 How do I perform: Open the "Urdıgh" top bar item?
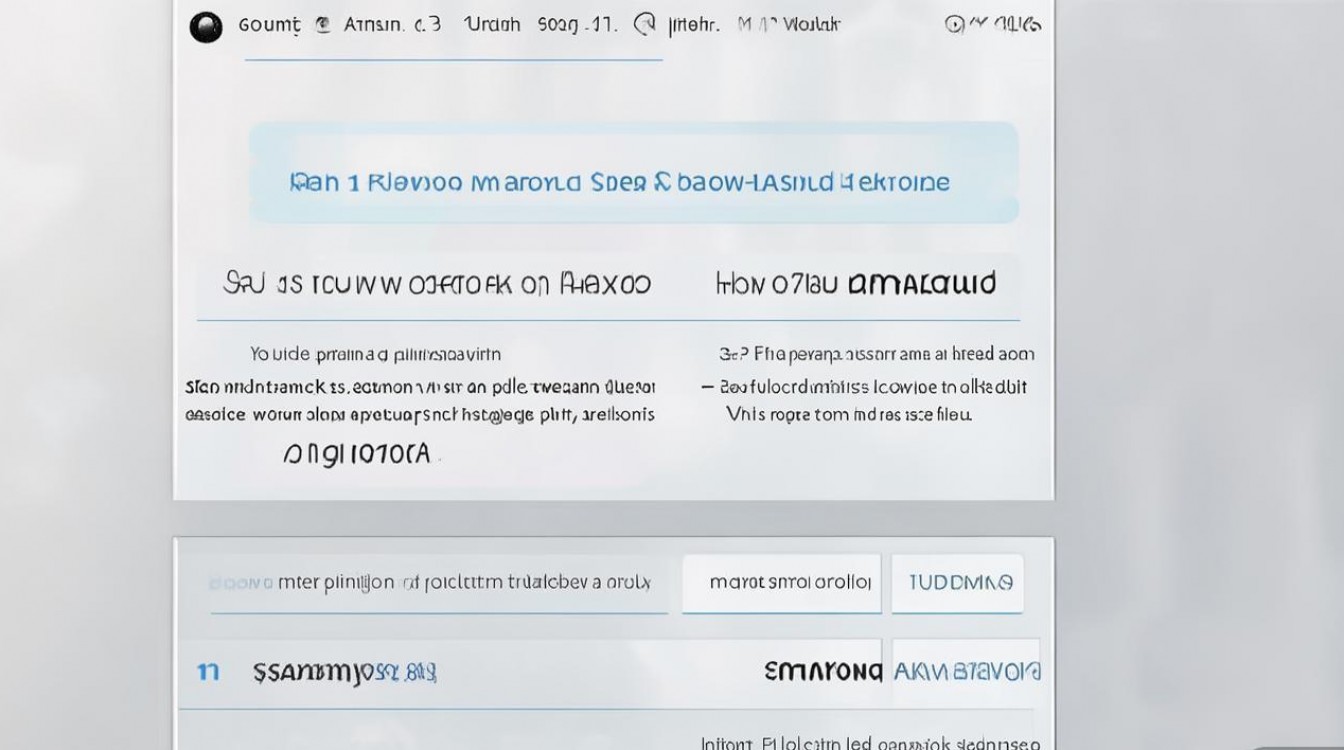coord(492,26)
